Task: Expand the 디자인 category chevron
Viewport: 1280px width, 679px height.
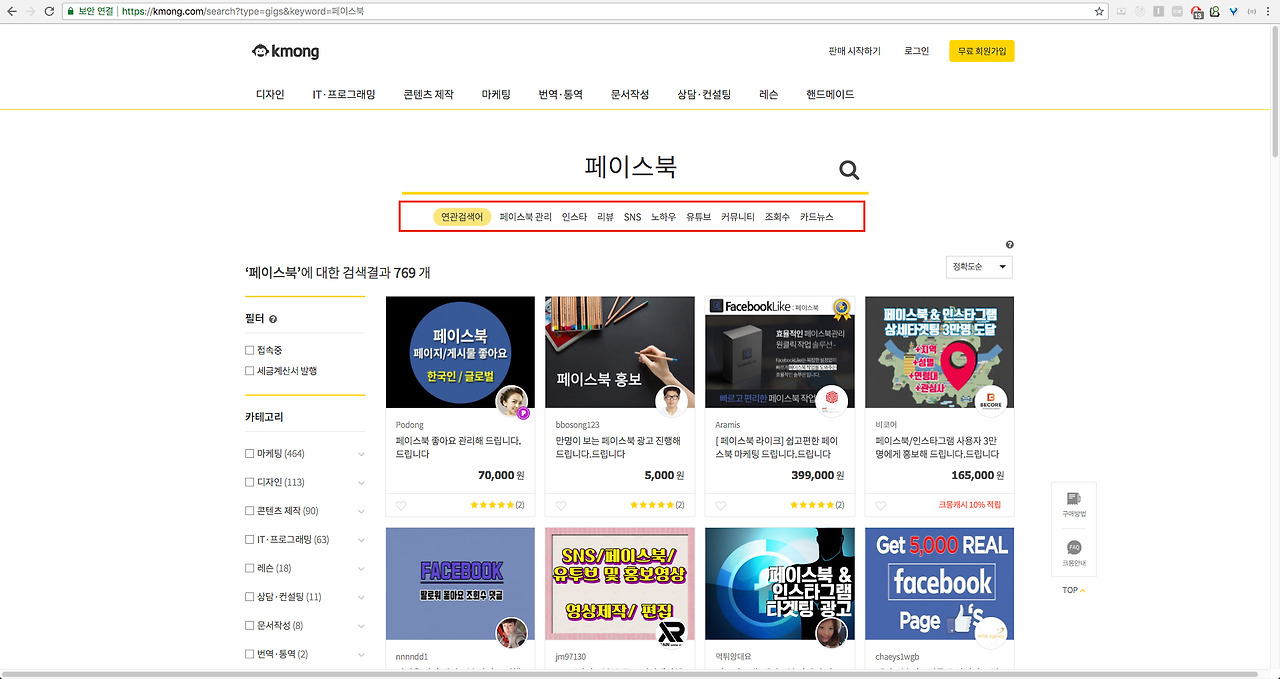Action: pos(361,483)
